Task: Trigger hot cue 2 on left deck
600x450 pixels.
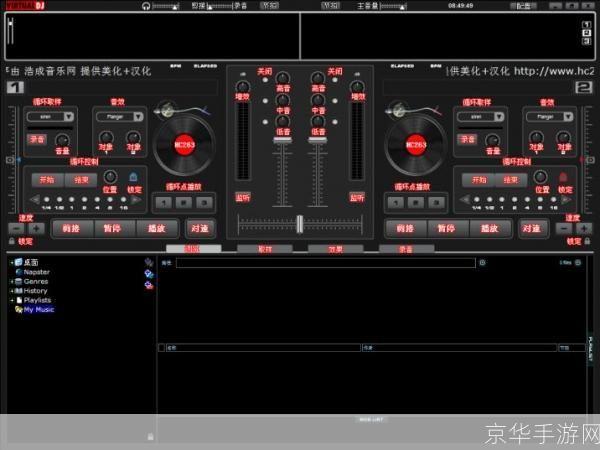Action: (x=184, y=202)
